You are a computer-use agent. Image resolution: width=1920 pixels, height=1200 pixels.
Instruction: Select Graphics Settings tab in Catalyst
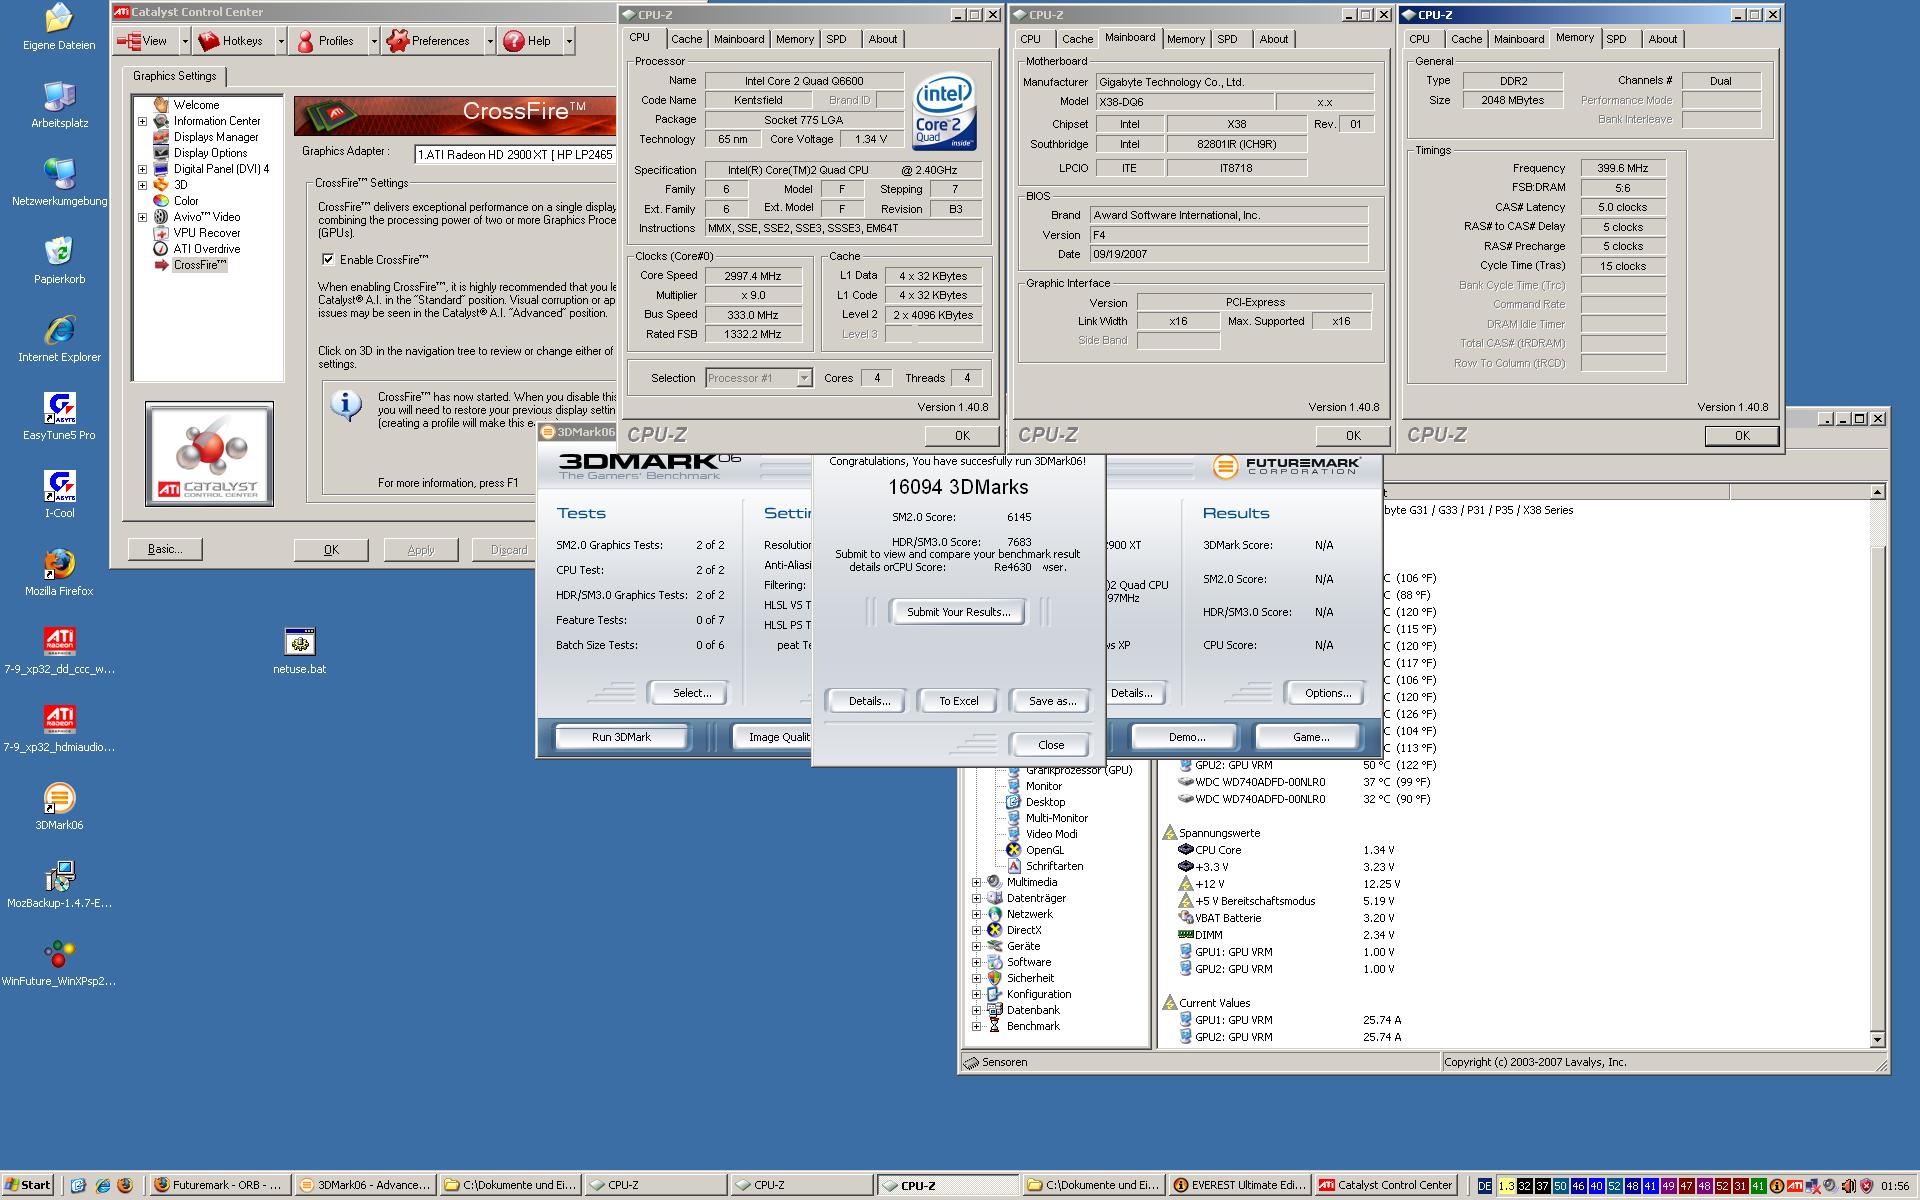click(175, 76)
